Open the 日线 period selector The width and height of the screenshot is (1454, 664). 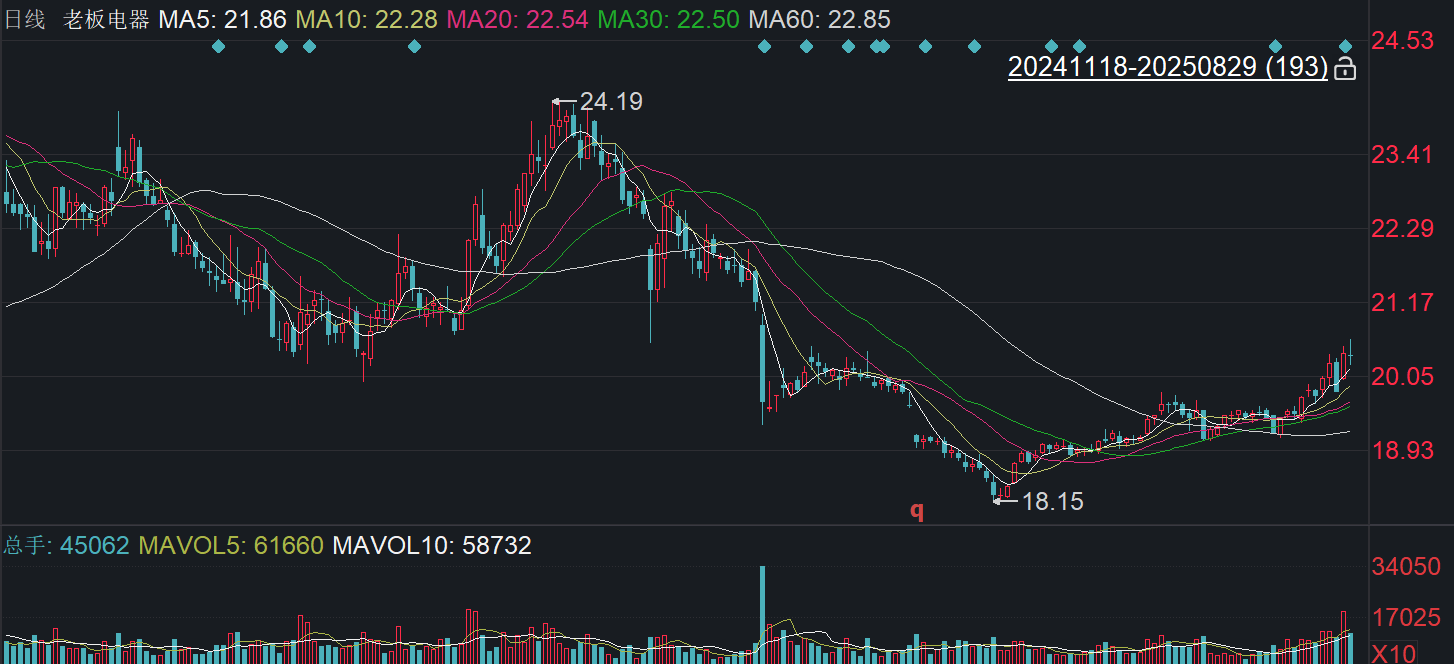[x=25, y=19]
